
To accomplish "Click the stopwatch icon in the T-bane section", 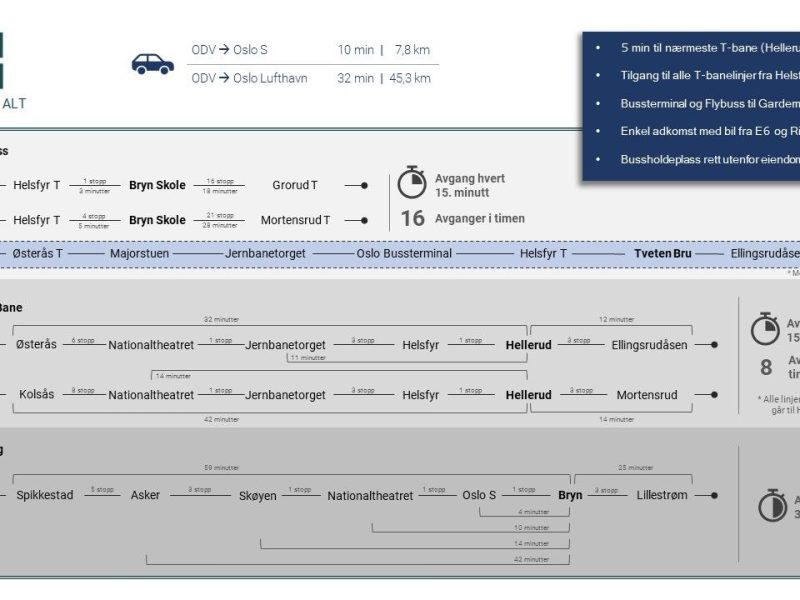I will tap(765, 329).
